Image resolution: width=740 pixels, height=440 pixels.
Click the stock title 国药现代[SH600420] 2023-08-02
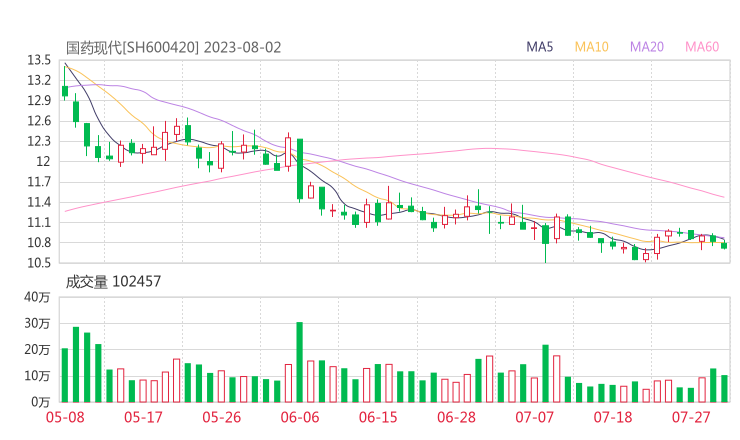click(173, 48)
